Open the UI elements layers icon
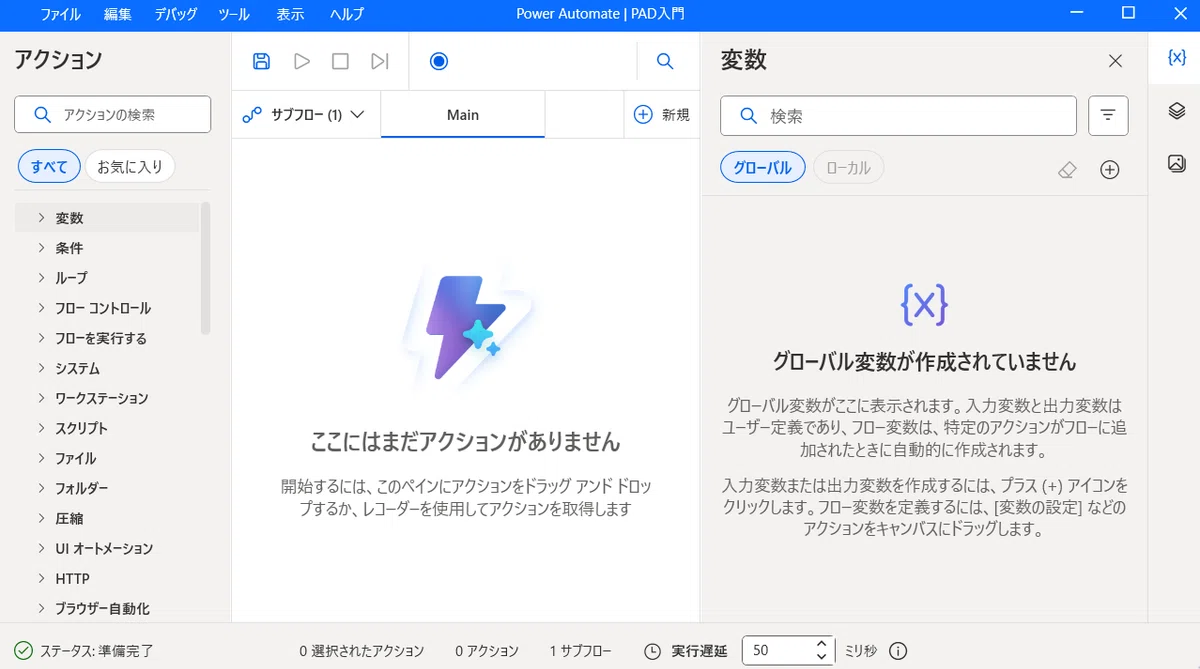The image size is (1200, 669). [1177, 110]
